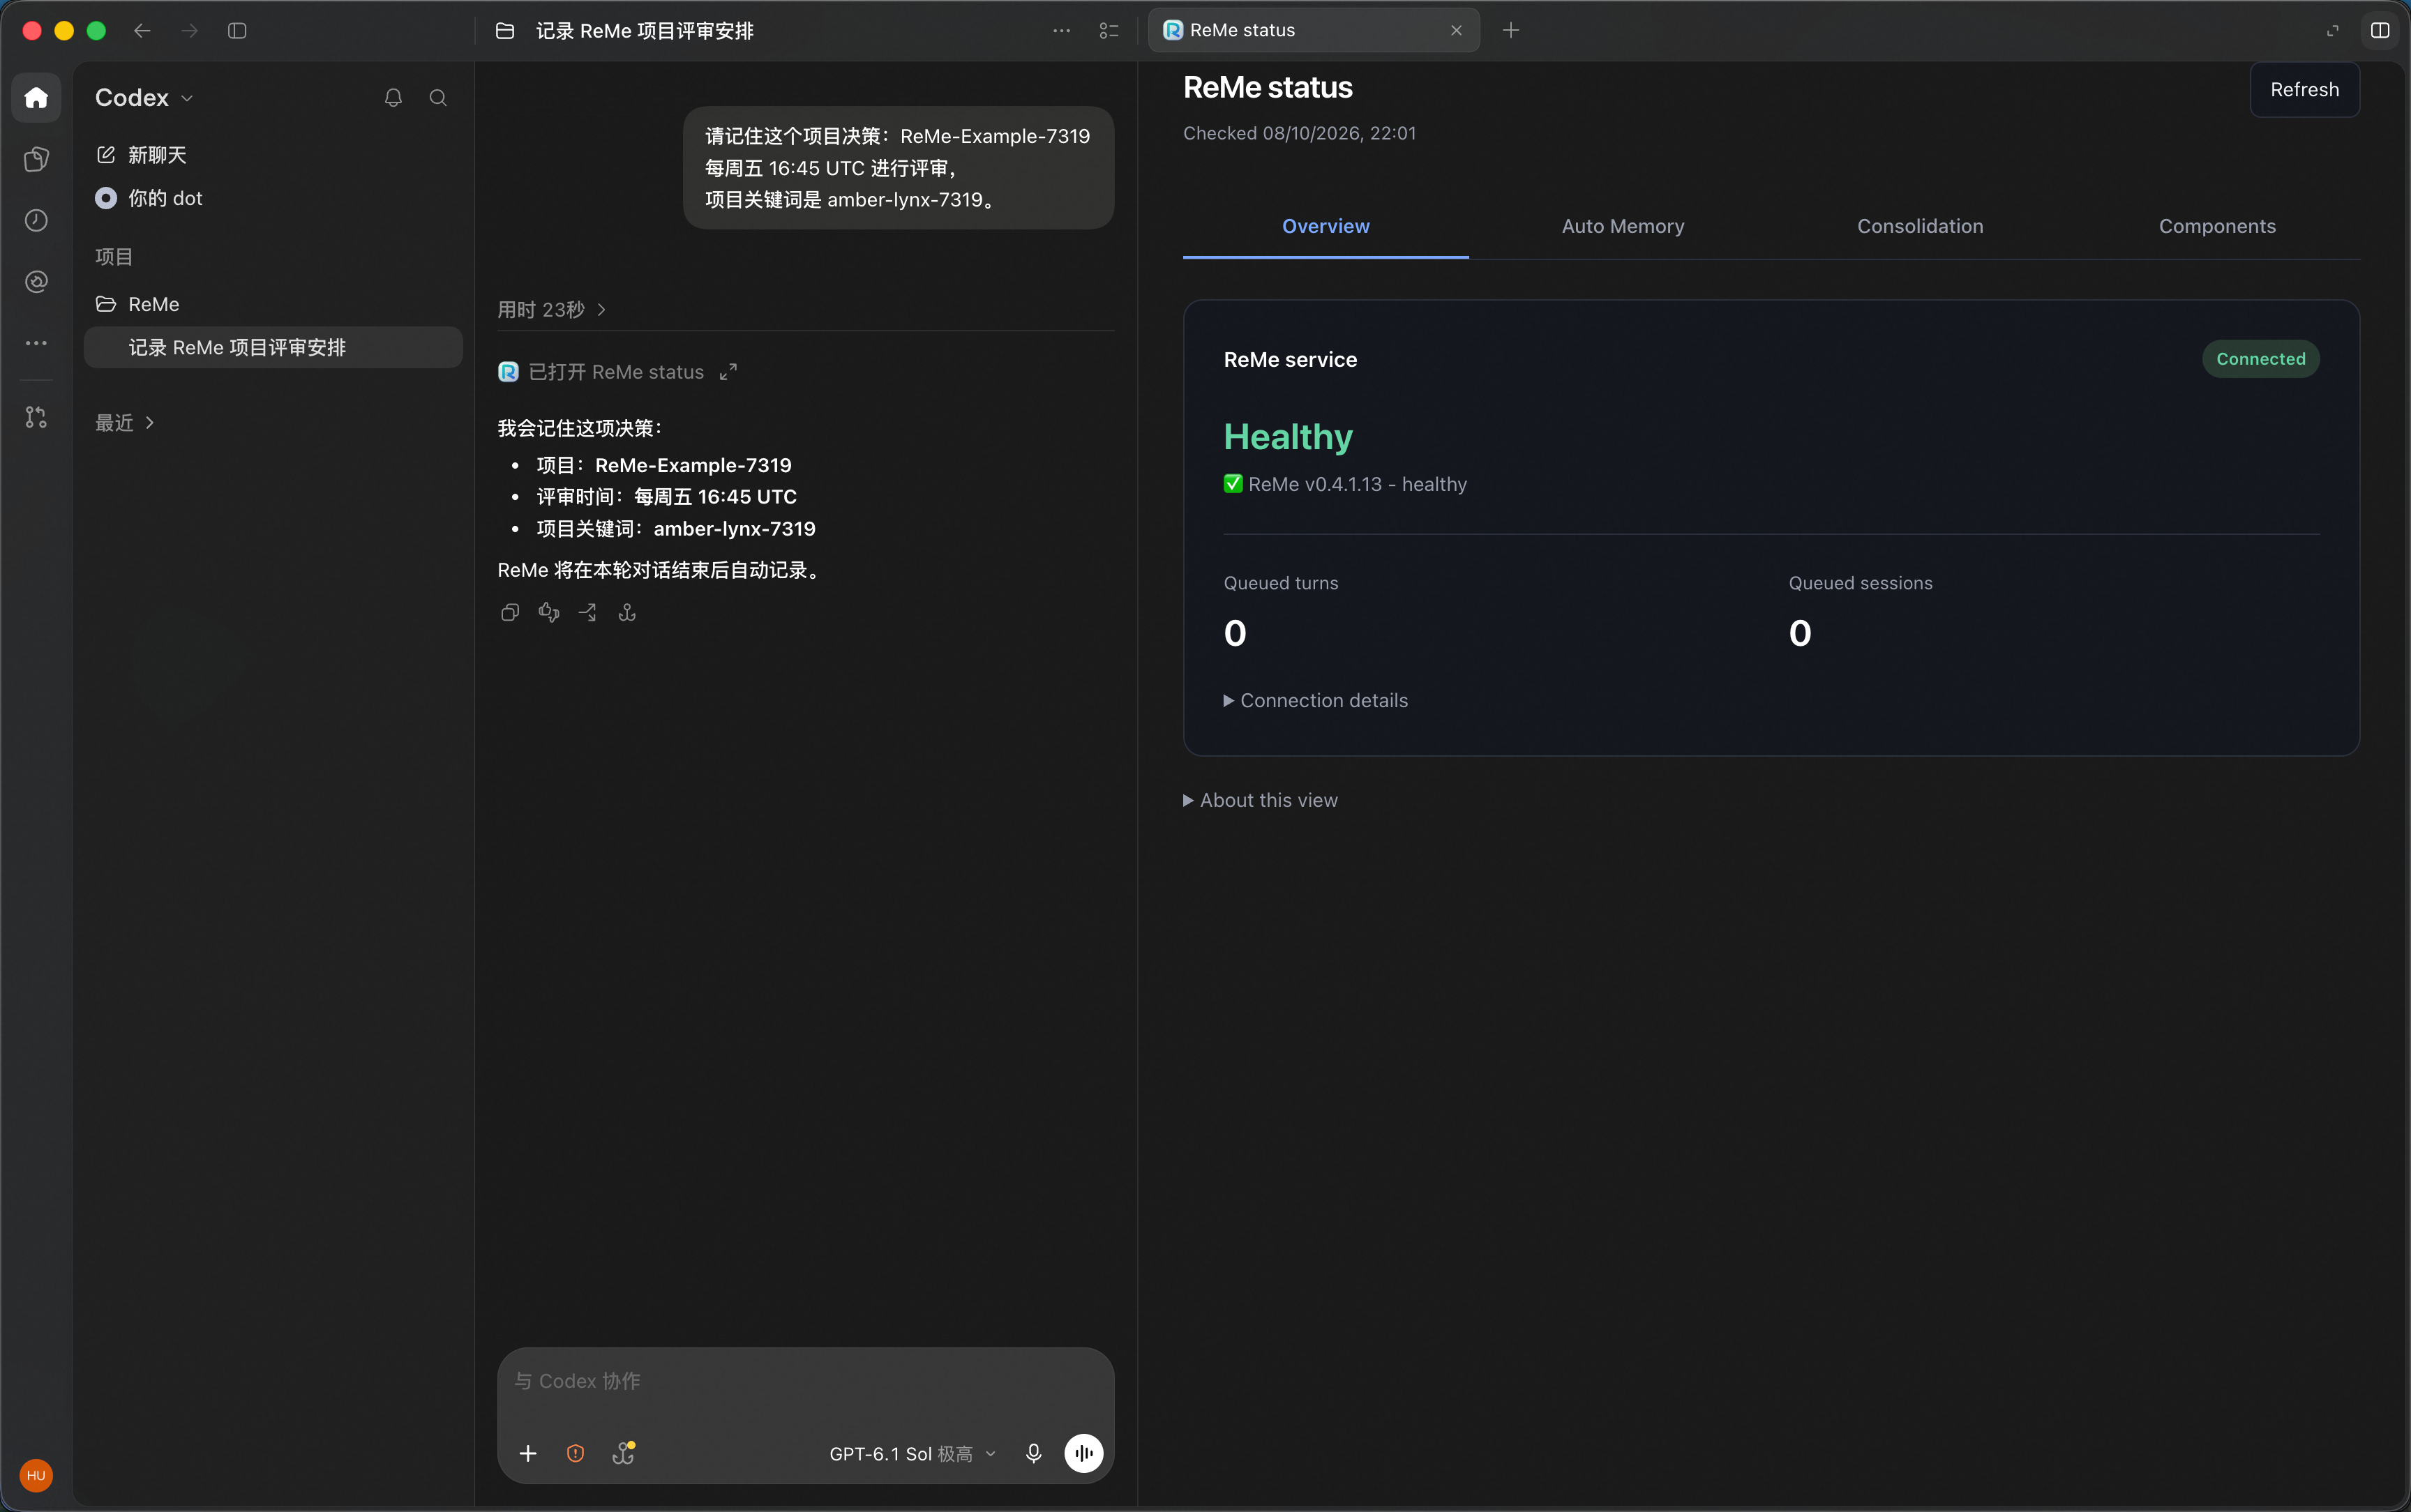Click the composer anchor icon with yellow dot
Screen dimensions: 2411x1512
[x=623, y=1453]
